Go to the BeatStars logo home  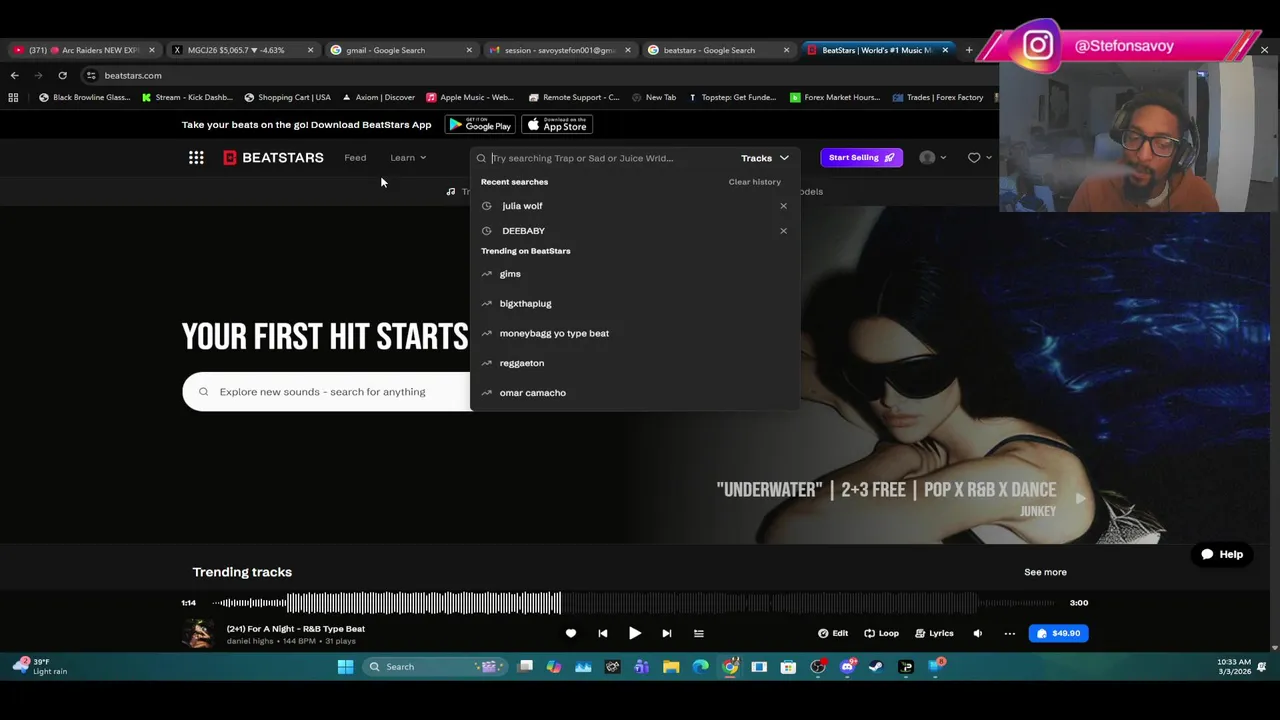273,157
